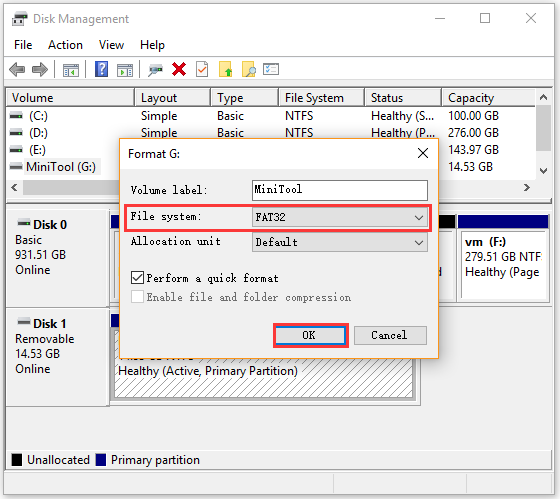Sort by the Capacity column header

(x=489, y=98)
